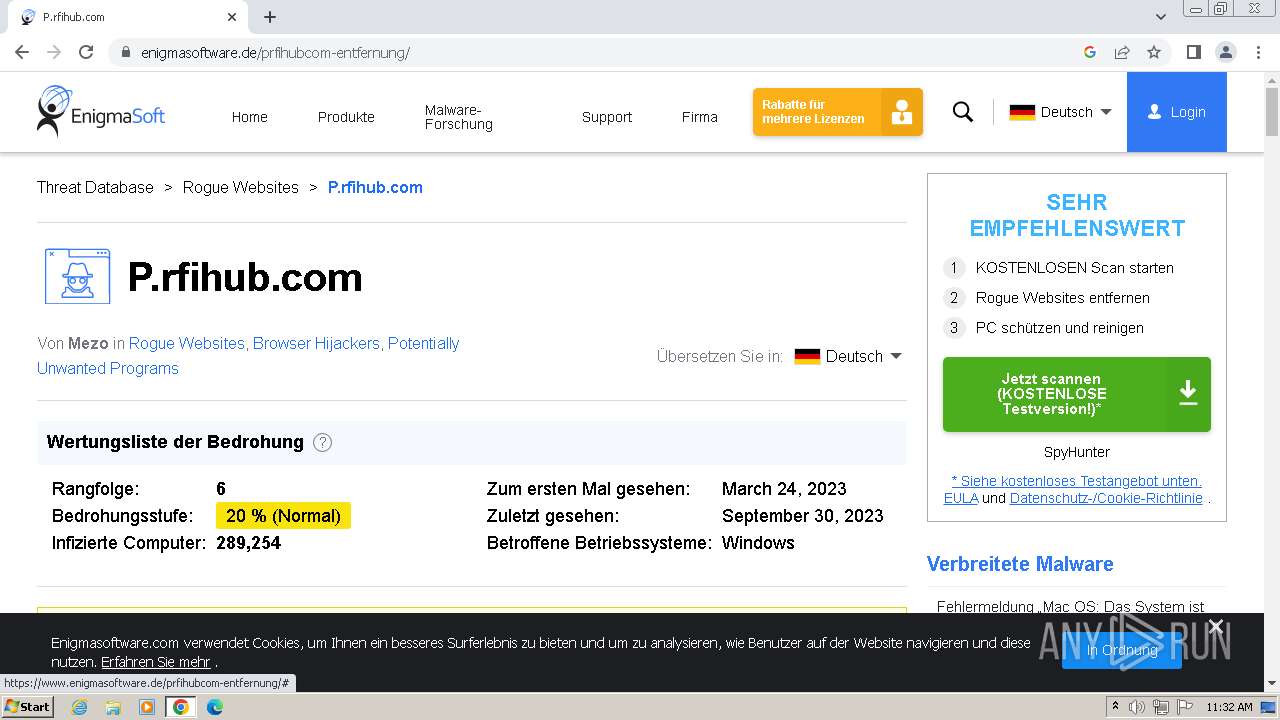Go to Threat Database breadcrumb
Viewport: 1280px width, 720px height.
point(95,187)
